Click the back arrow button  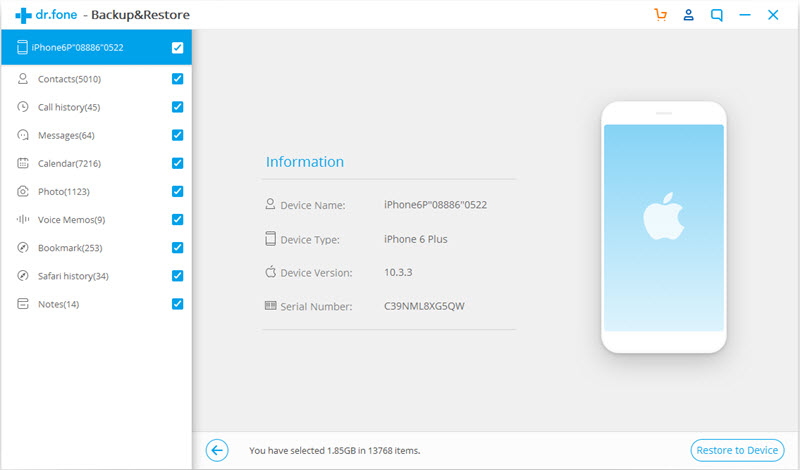(217, 450)
